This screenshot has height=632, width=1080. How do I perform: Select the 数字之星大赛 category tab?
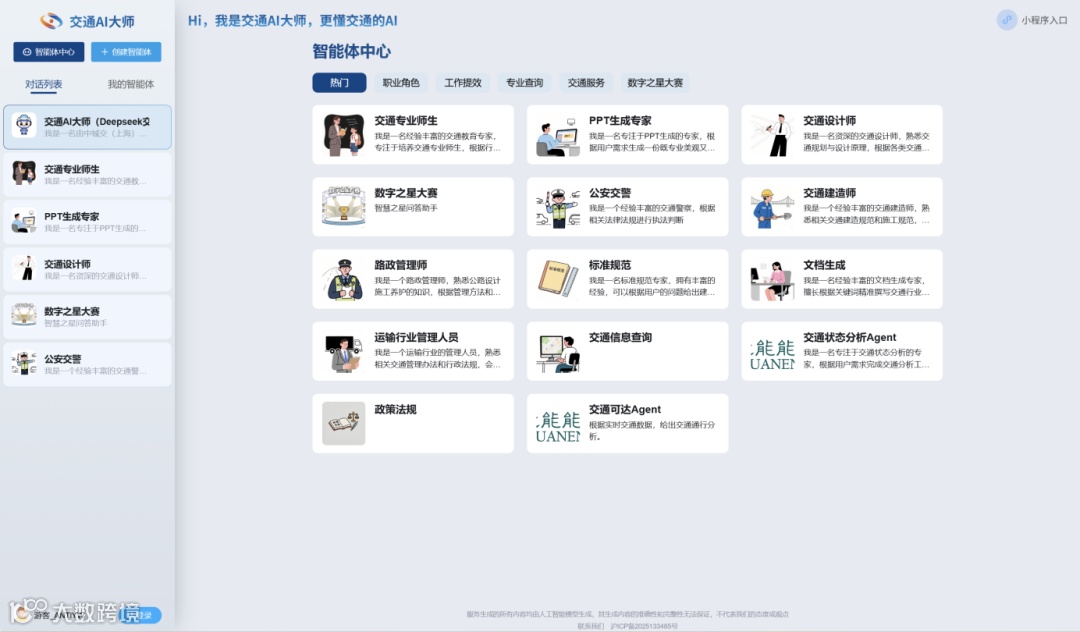coord(655,83)
